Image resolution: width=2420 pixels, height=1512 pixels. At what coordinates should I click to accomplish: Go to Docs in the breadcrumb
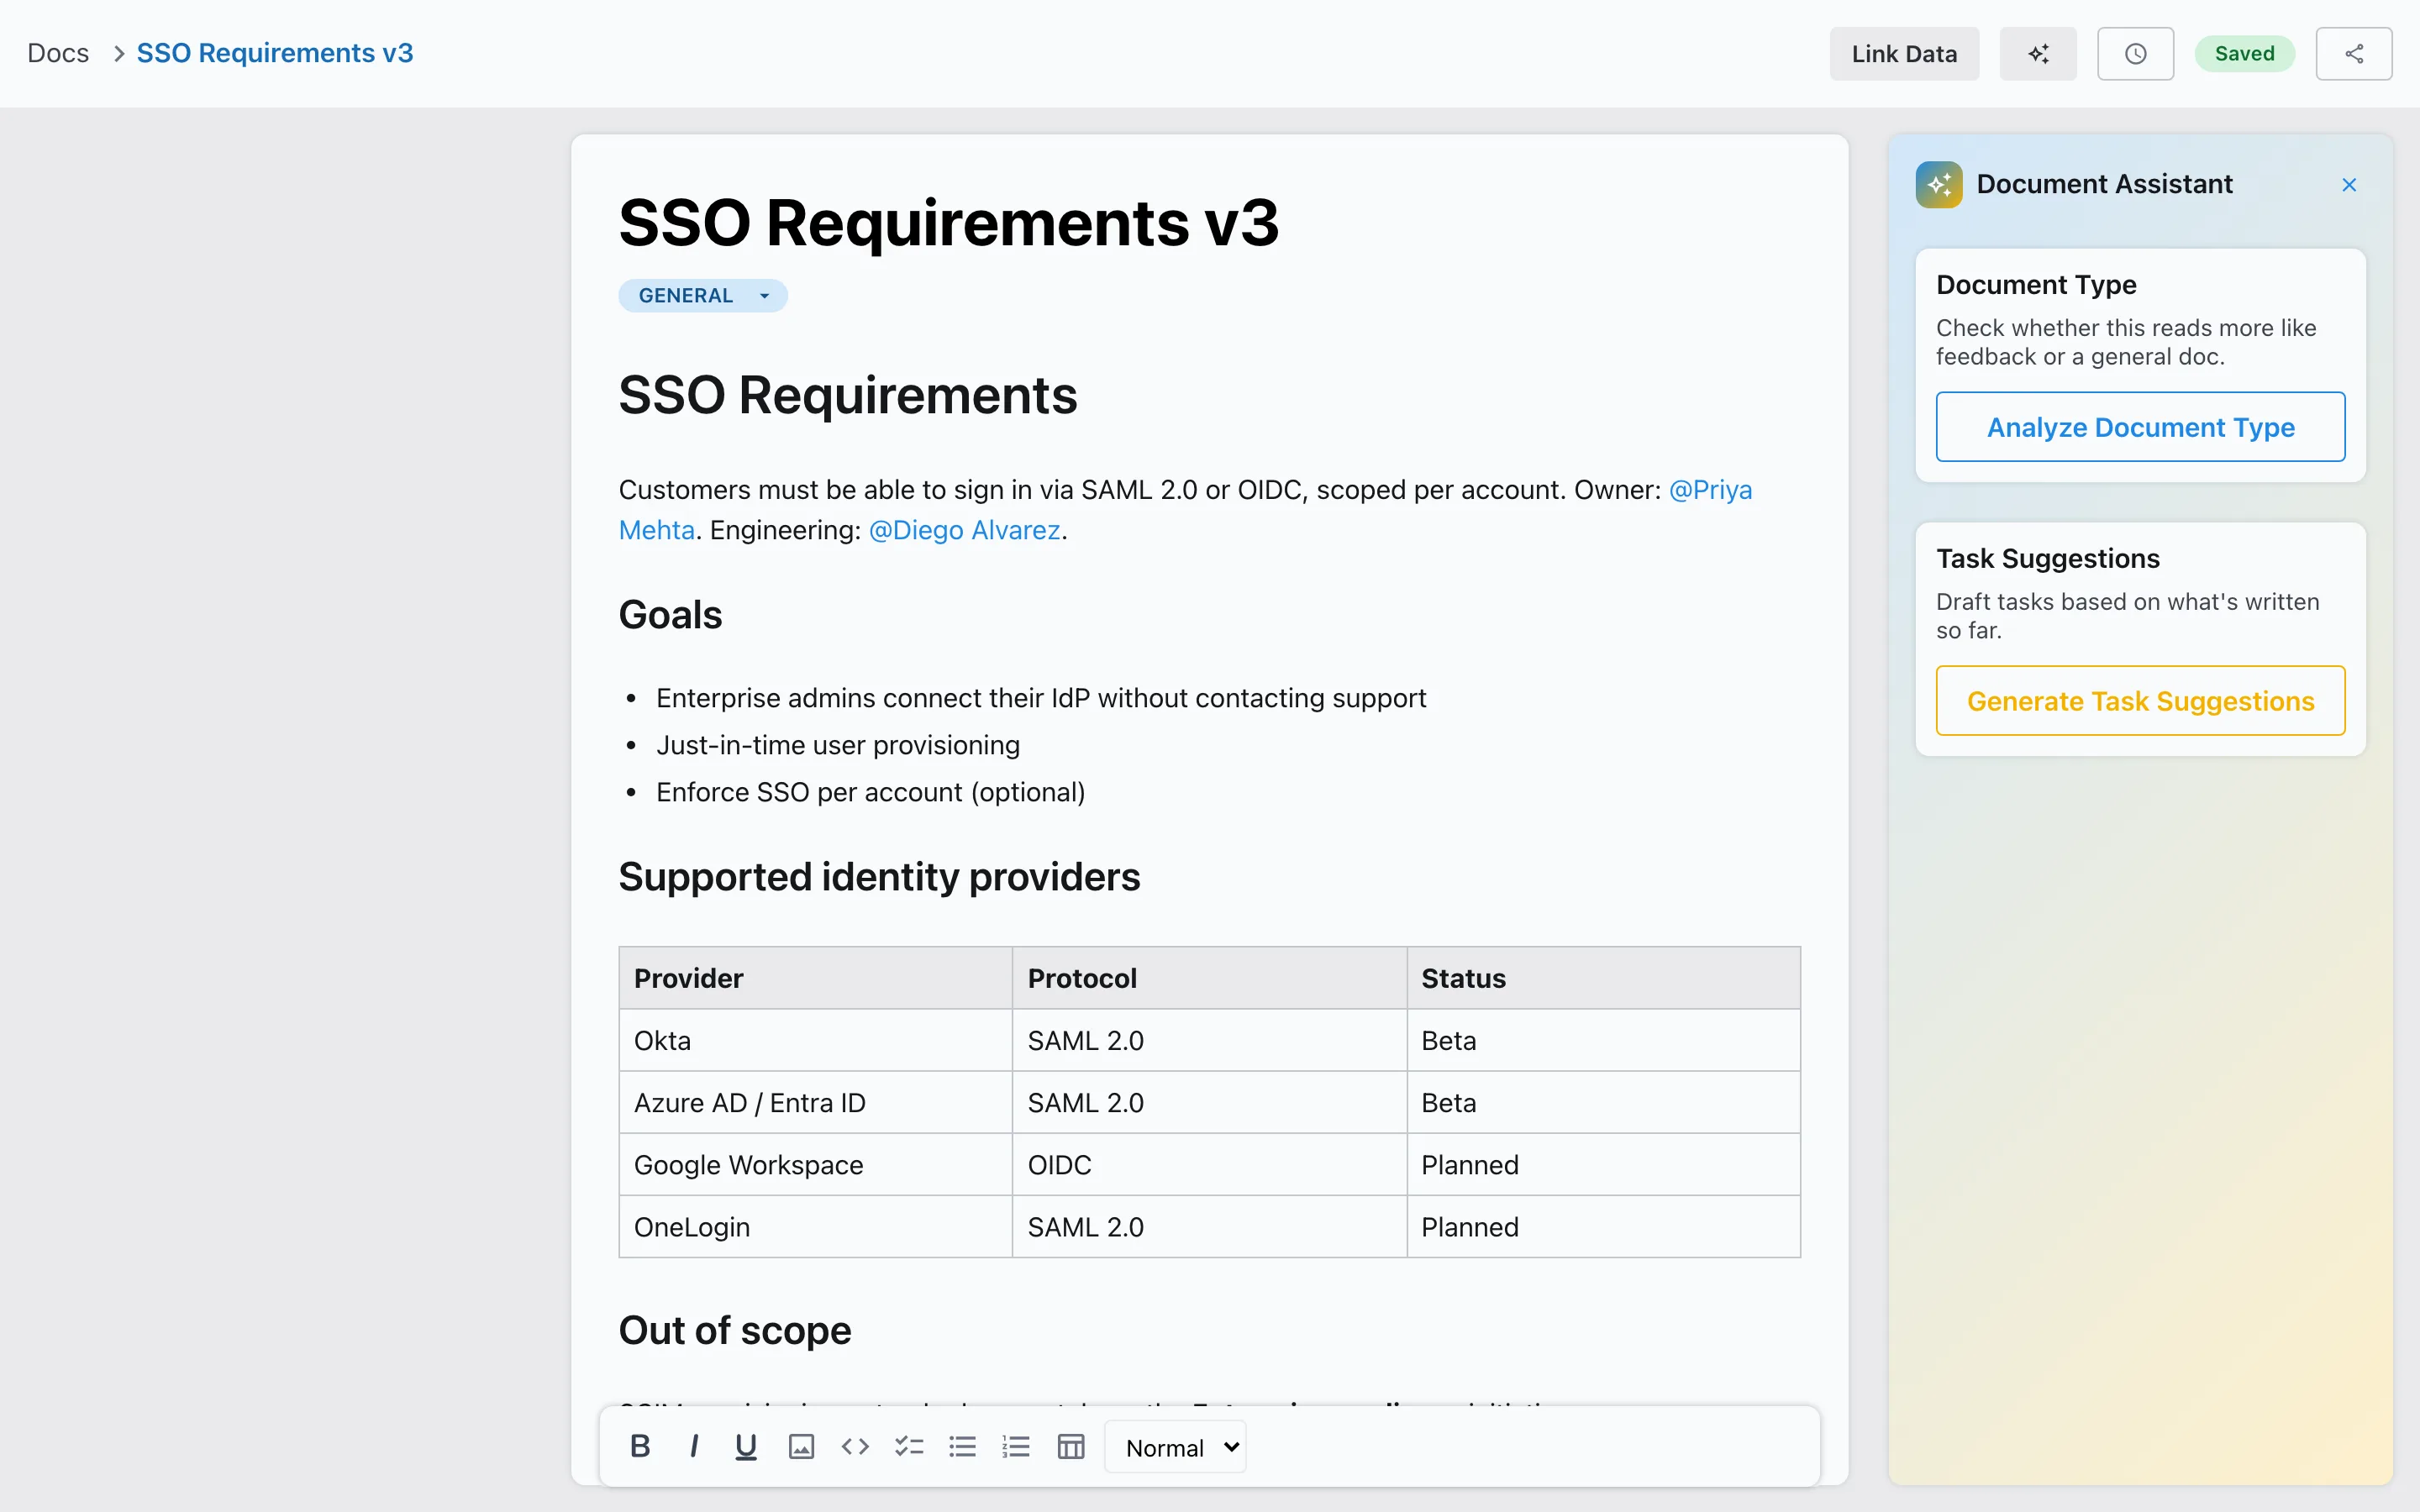58,53
